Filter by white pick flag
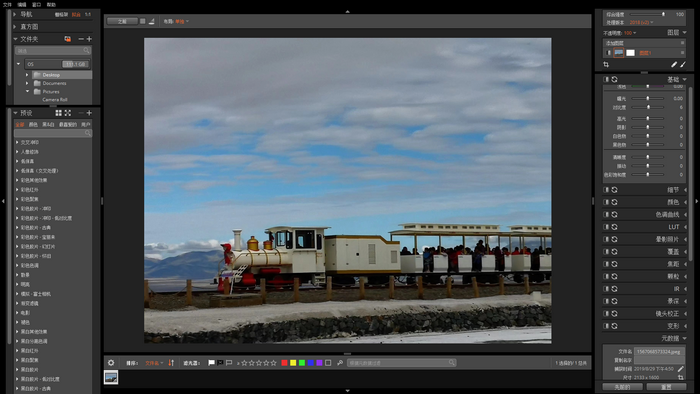Viewport: 700px width, 394px height. click(212, 363)
